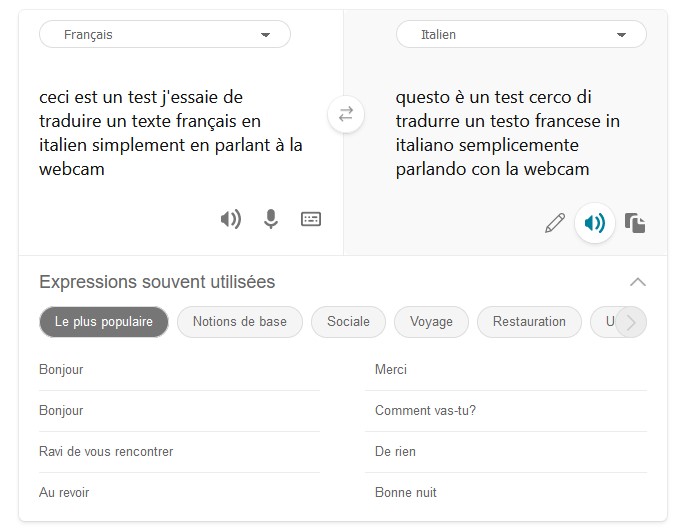Listen to the Italian translation audio
The image size is (685, 531).
click(x=595, y=223)
